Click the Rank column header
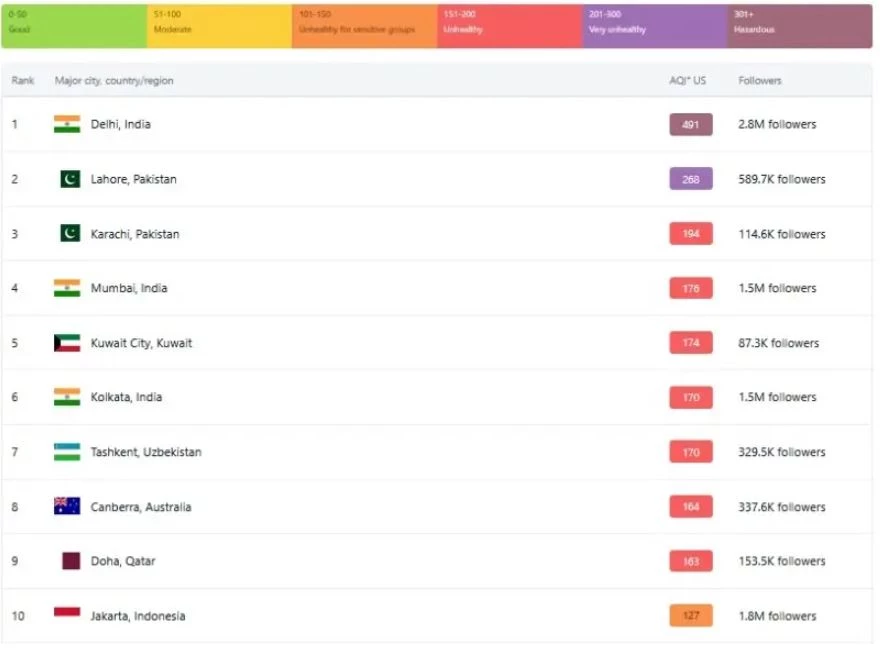881x653 pixels. coord(23,80)
